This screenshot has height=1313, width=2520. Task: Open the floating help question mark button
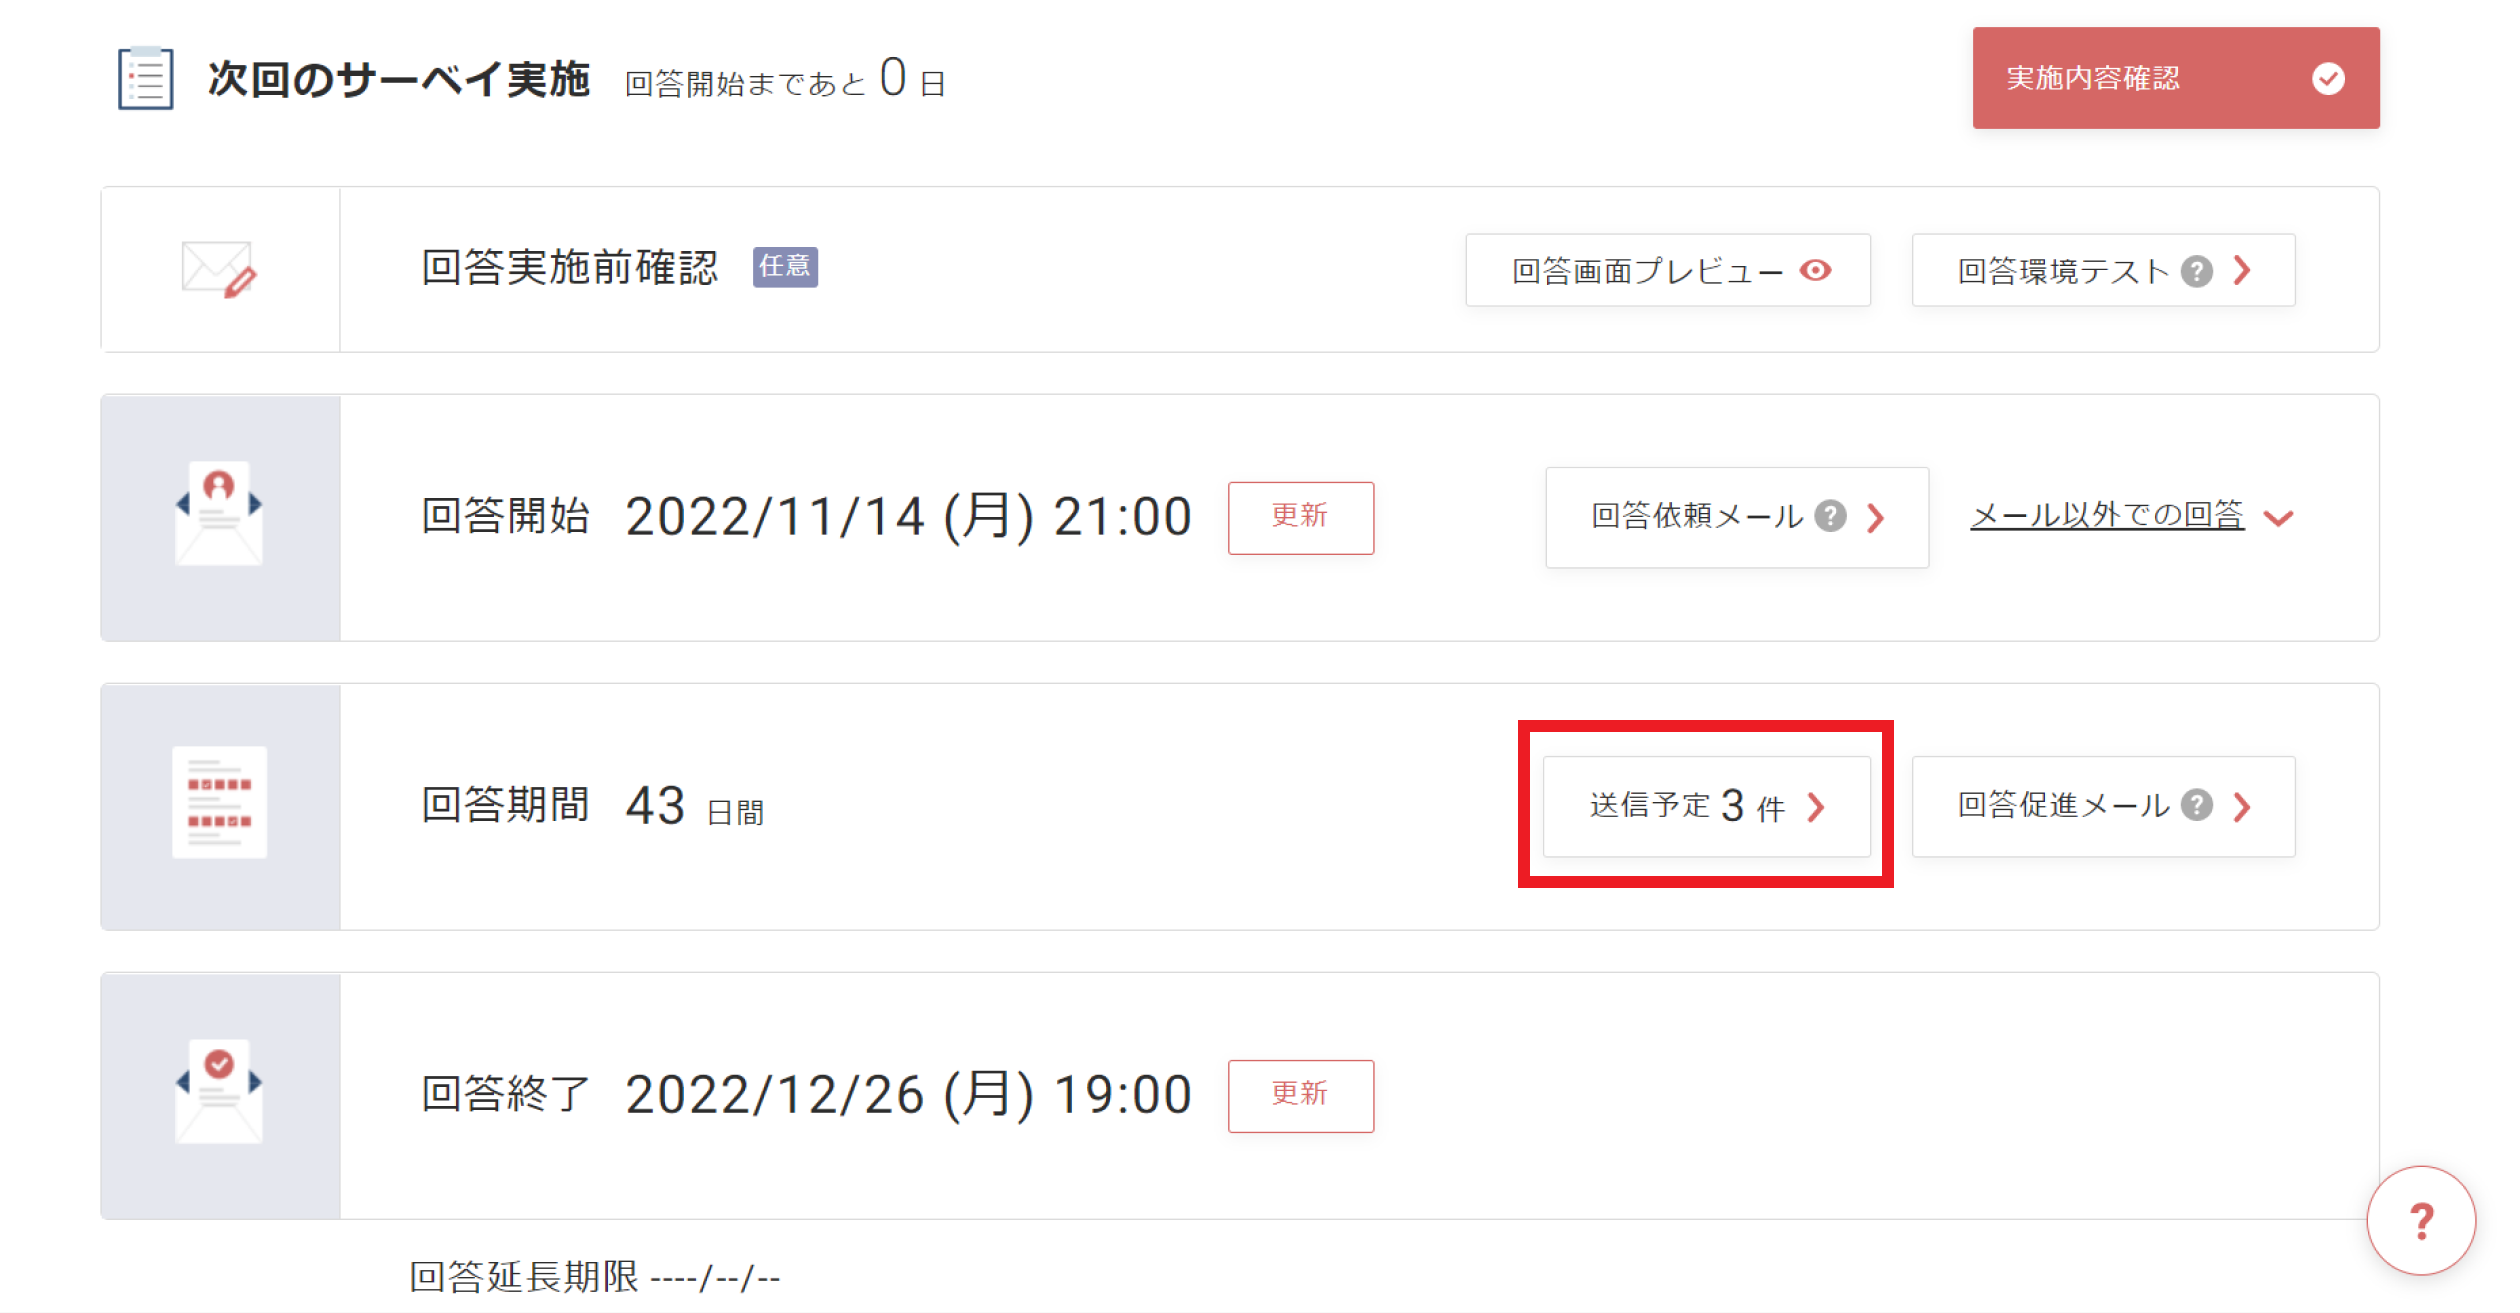coord(2421,1220)
